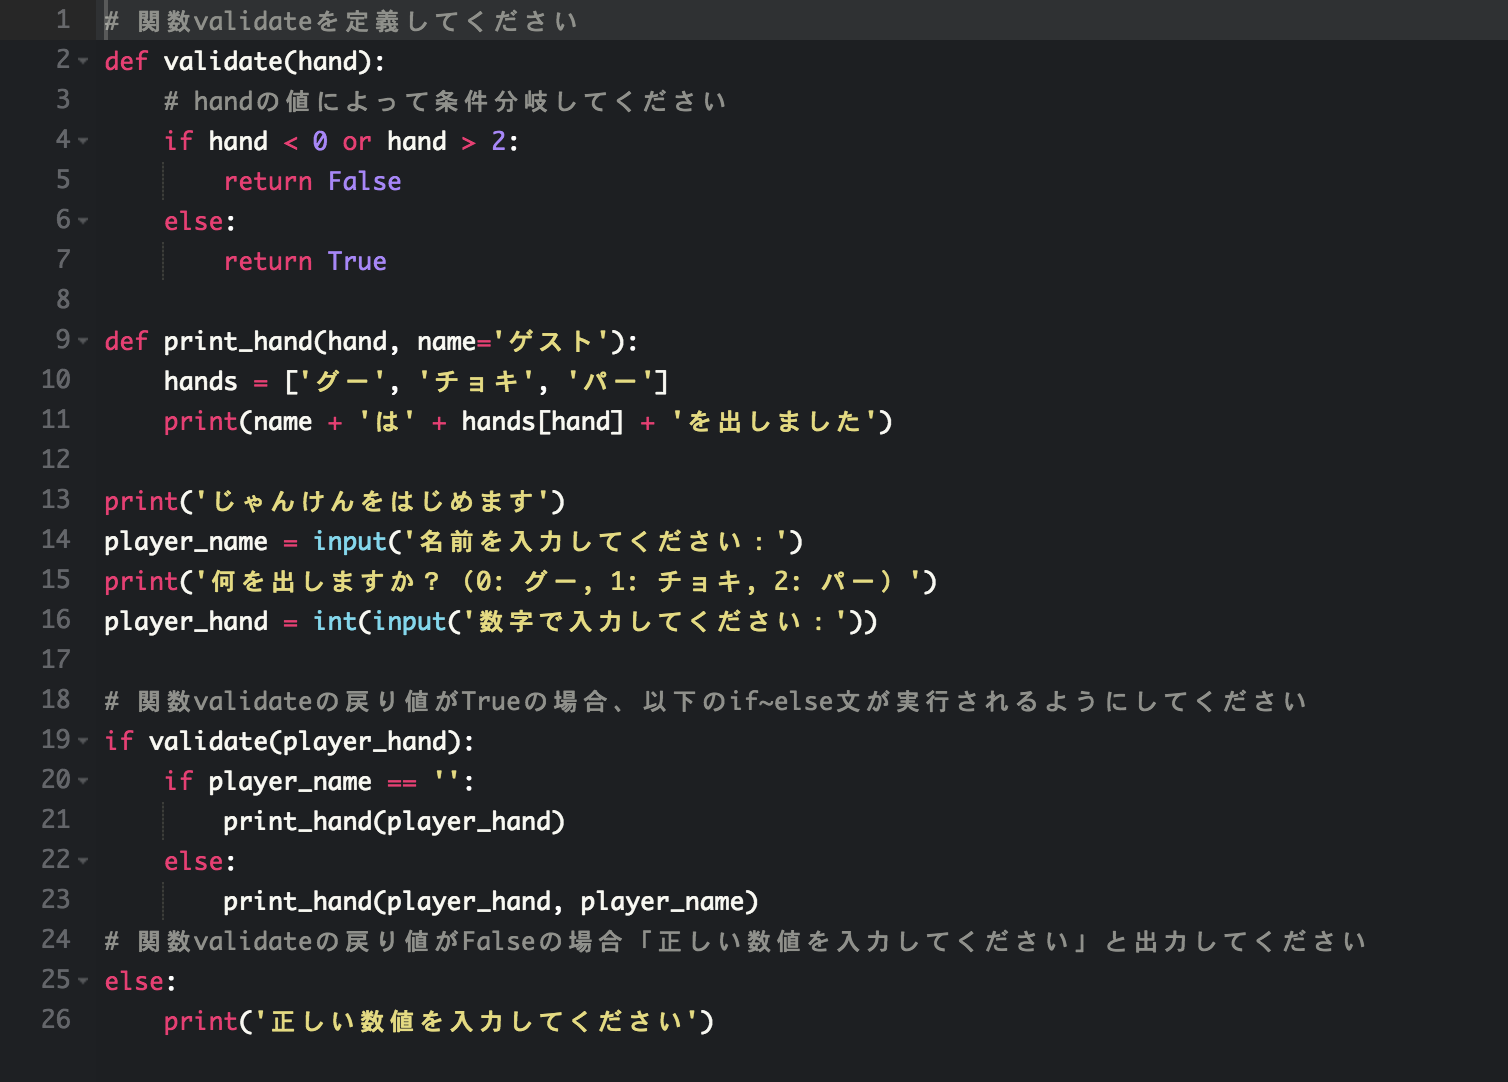Place cursor on the word validate
This screenshot has height=1082, width=1508.
[226, 61]
